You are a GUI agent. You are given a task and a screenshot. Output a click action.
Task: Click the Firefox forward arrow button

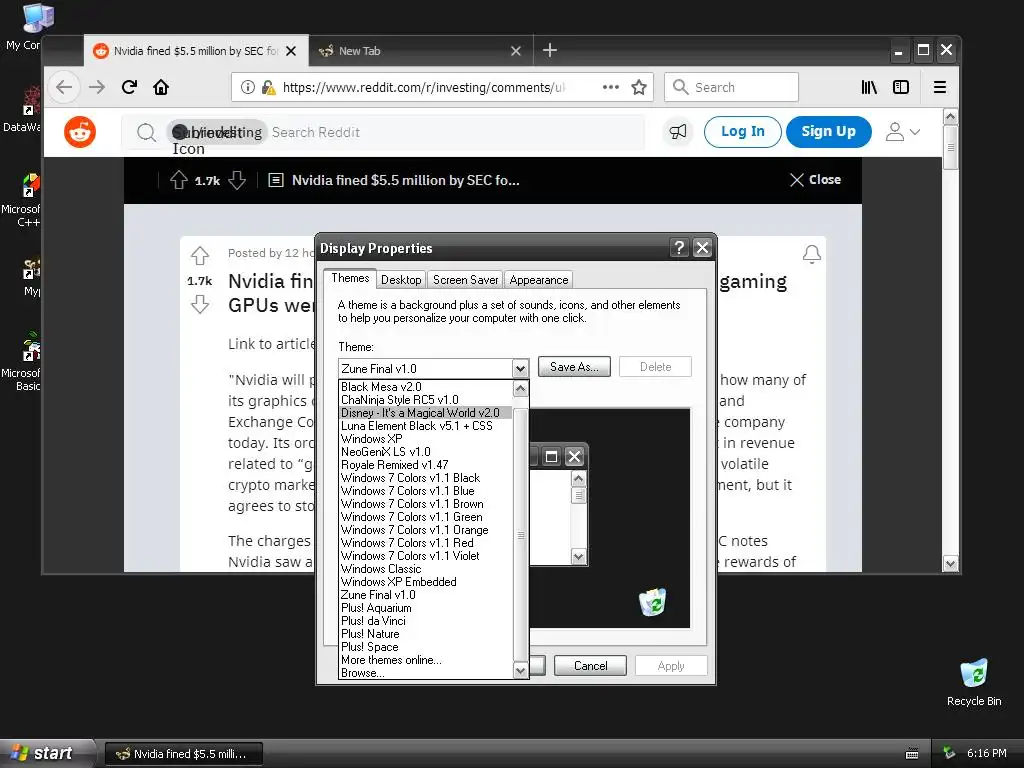pyautogui.click(x=97, y=87)
